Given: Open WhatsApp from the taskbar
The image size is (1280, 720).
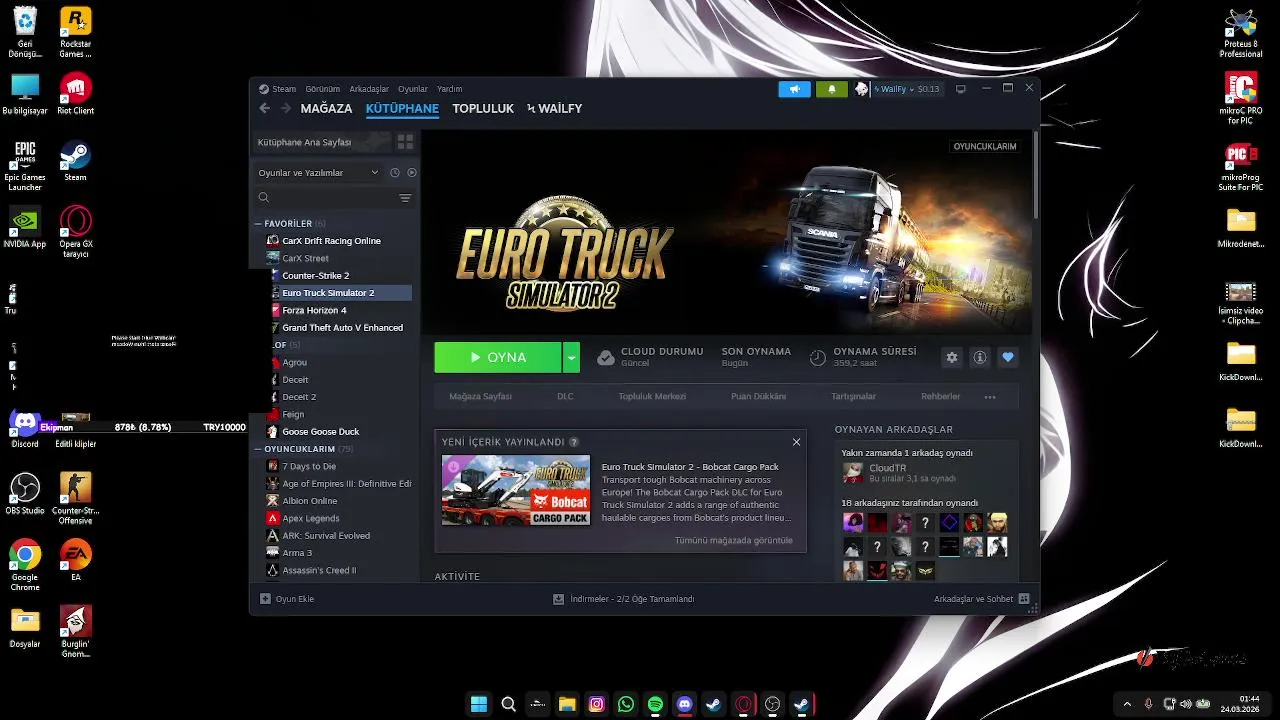Looking at the screenshot, I should click(626, 704).
